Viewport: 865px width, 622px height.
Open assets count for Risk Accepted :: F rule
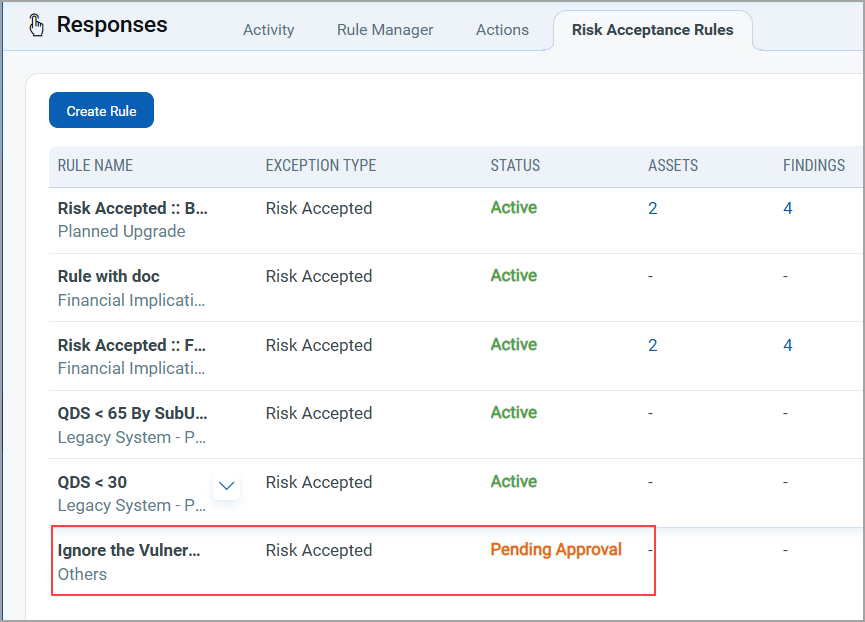(653, 345)
